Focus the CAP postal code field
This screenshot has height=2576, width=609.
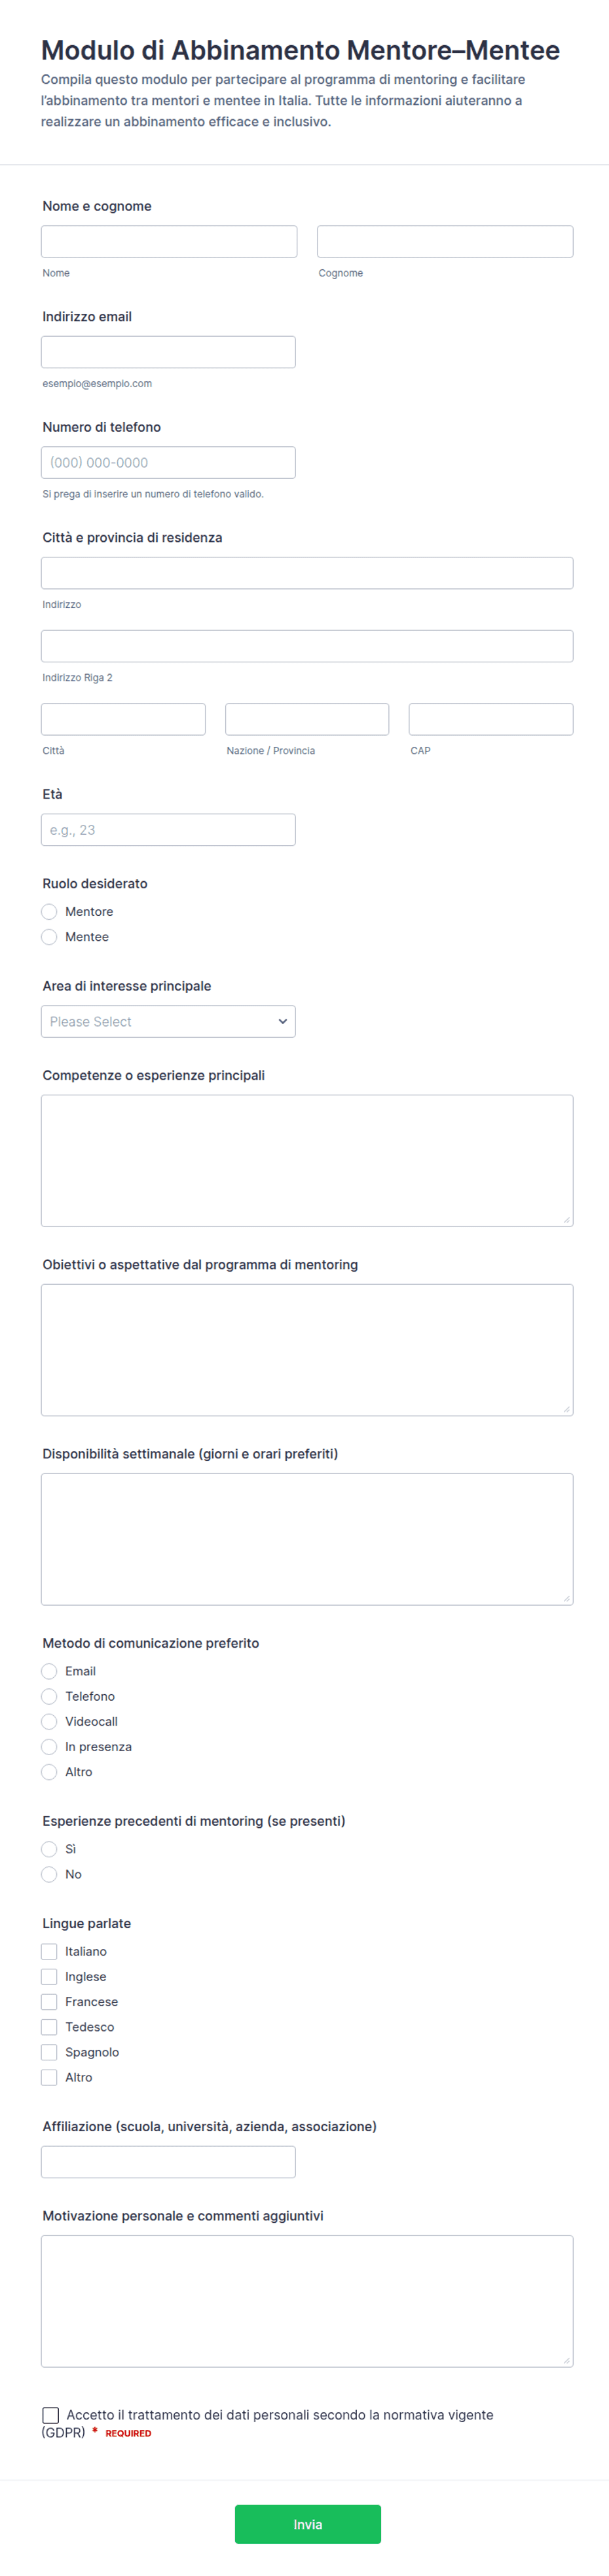point(491,719)
